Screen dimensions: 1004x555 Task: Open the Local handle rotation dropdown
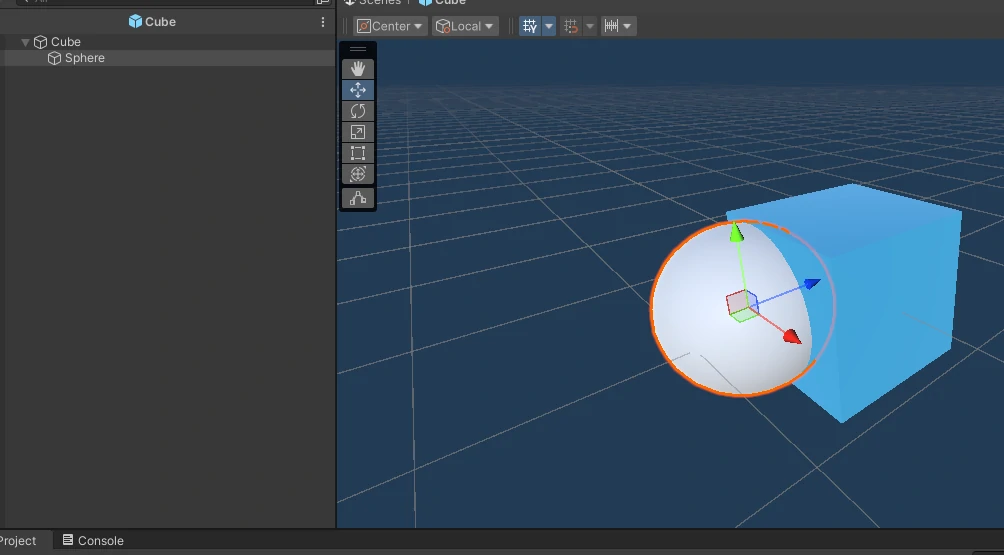click(466, 26)
